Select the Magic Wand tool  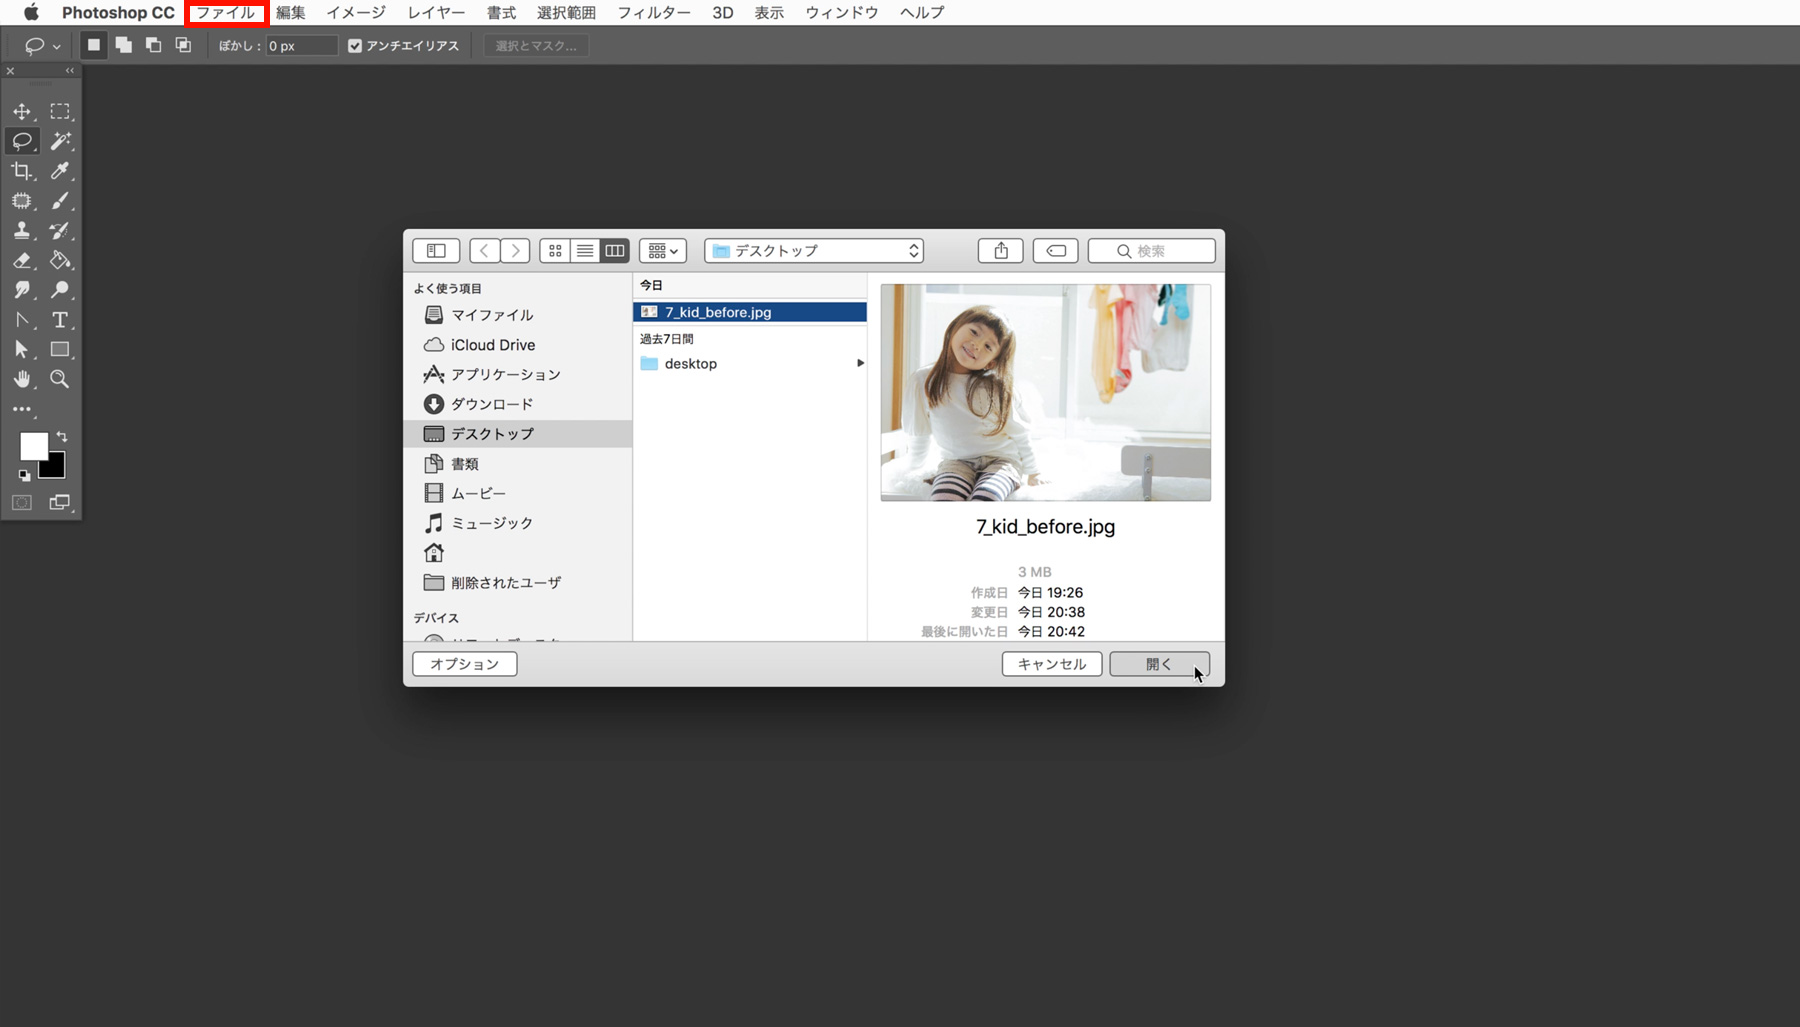click(60, 141)
